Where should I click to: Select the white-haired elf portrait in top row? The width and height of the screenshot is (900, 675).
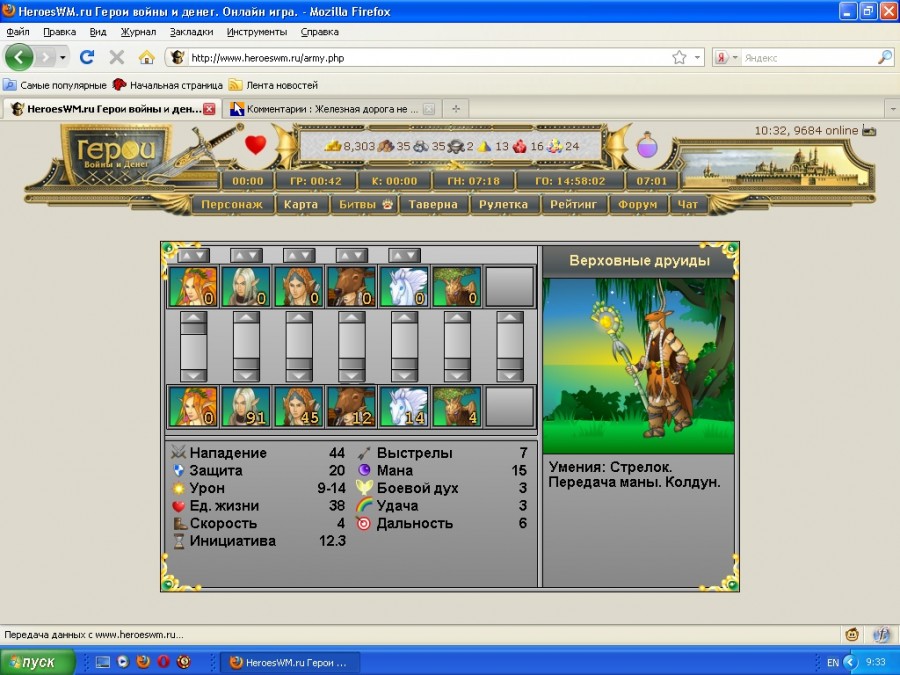coord(246,286)
